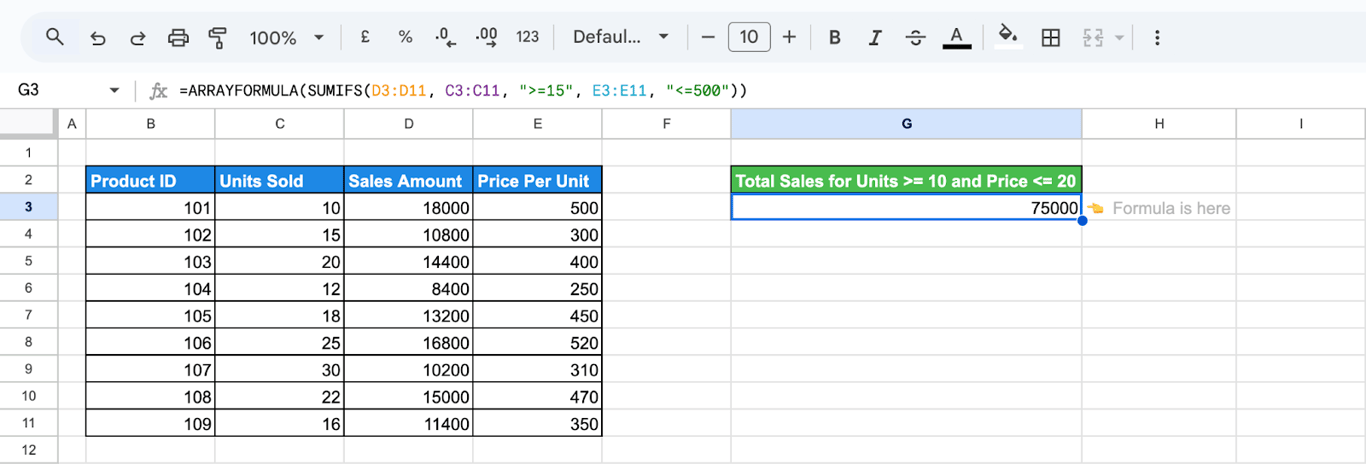Decrease font size with minus button
Image resolution: width=1366 pixels, height=464 pixels.
[708, 37]
